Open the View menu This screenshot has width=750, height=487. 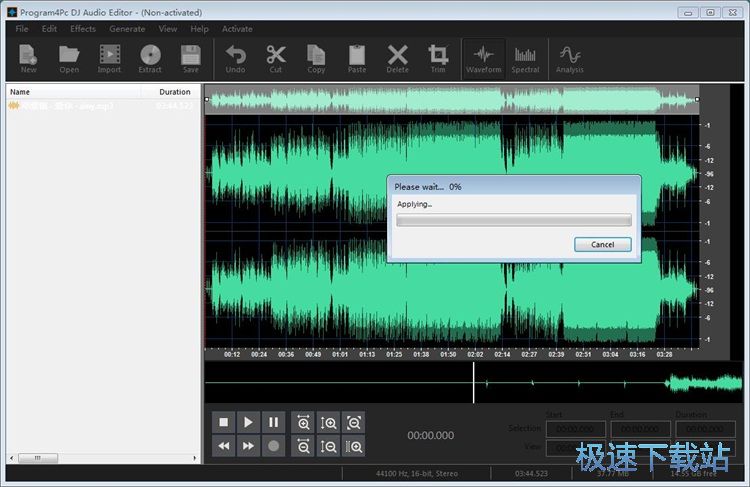coord(167,29)
